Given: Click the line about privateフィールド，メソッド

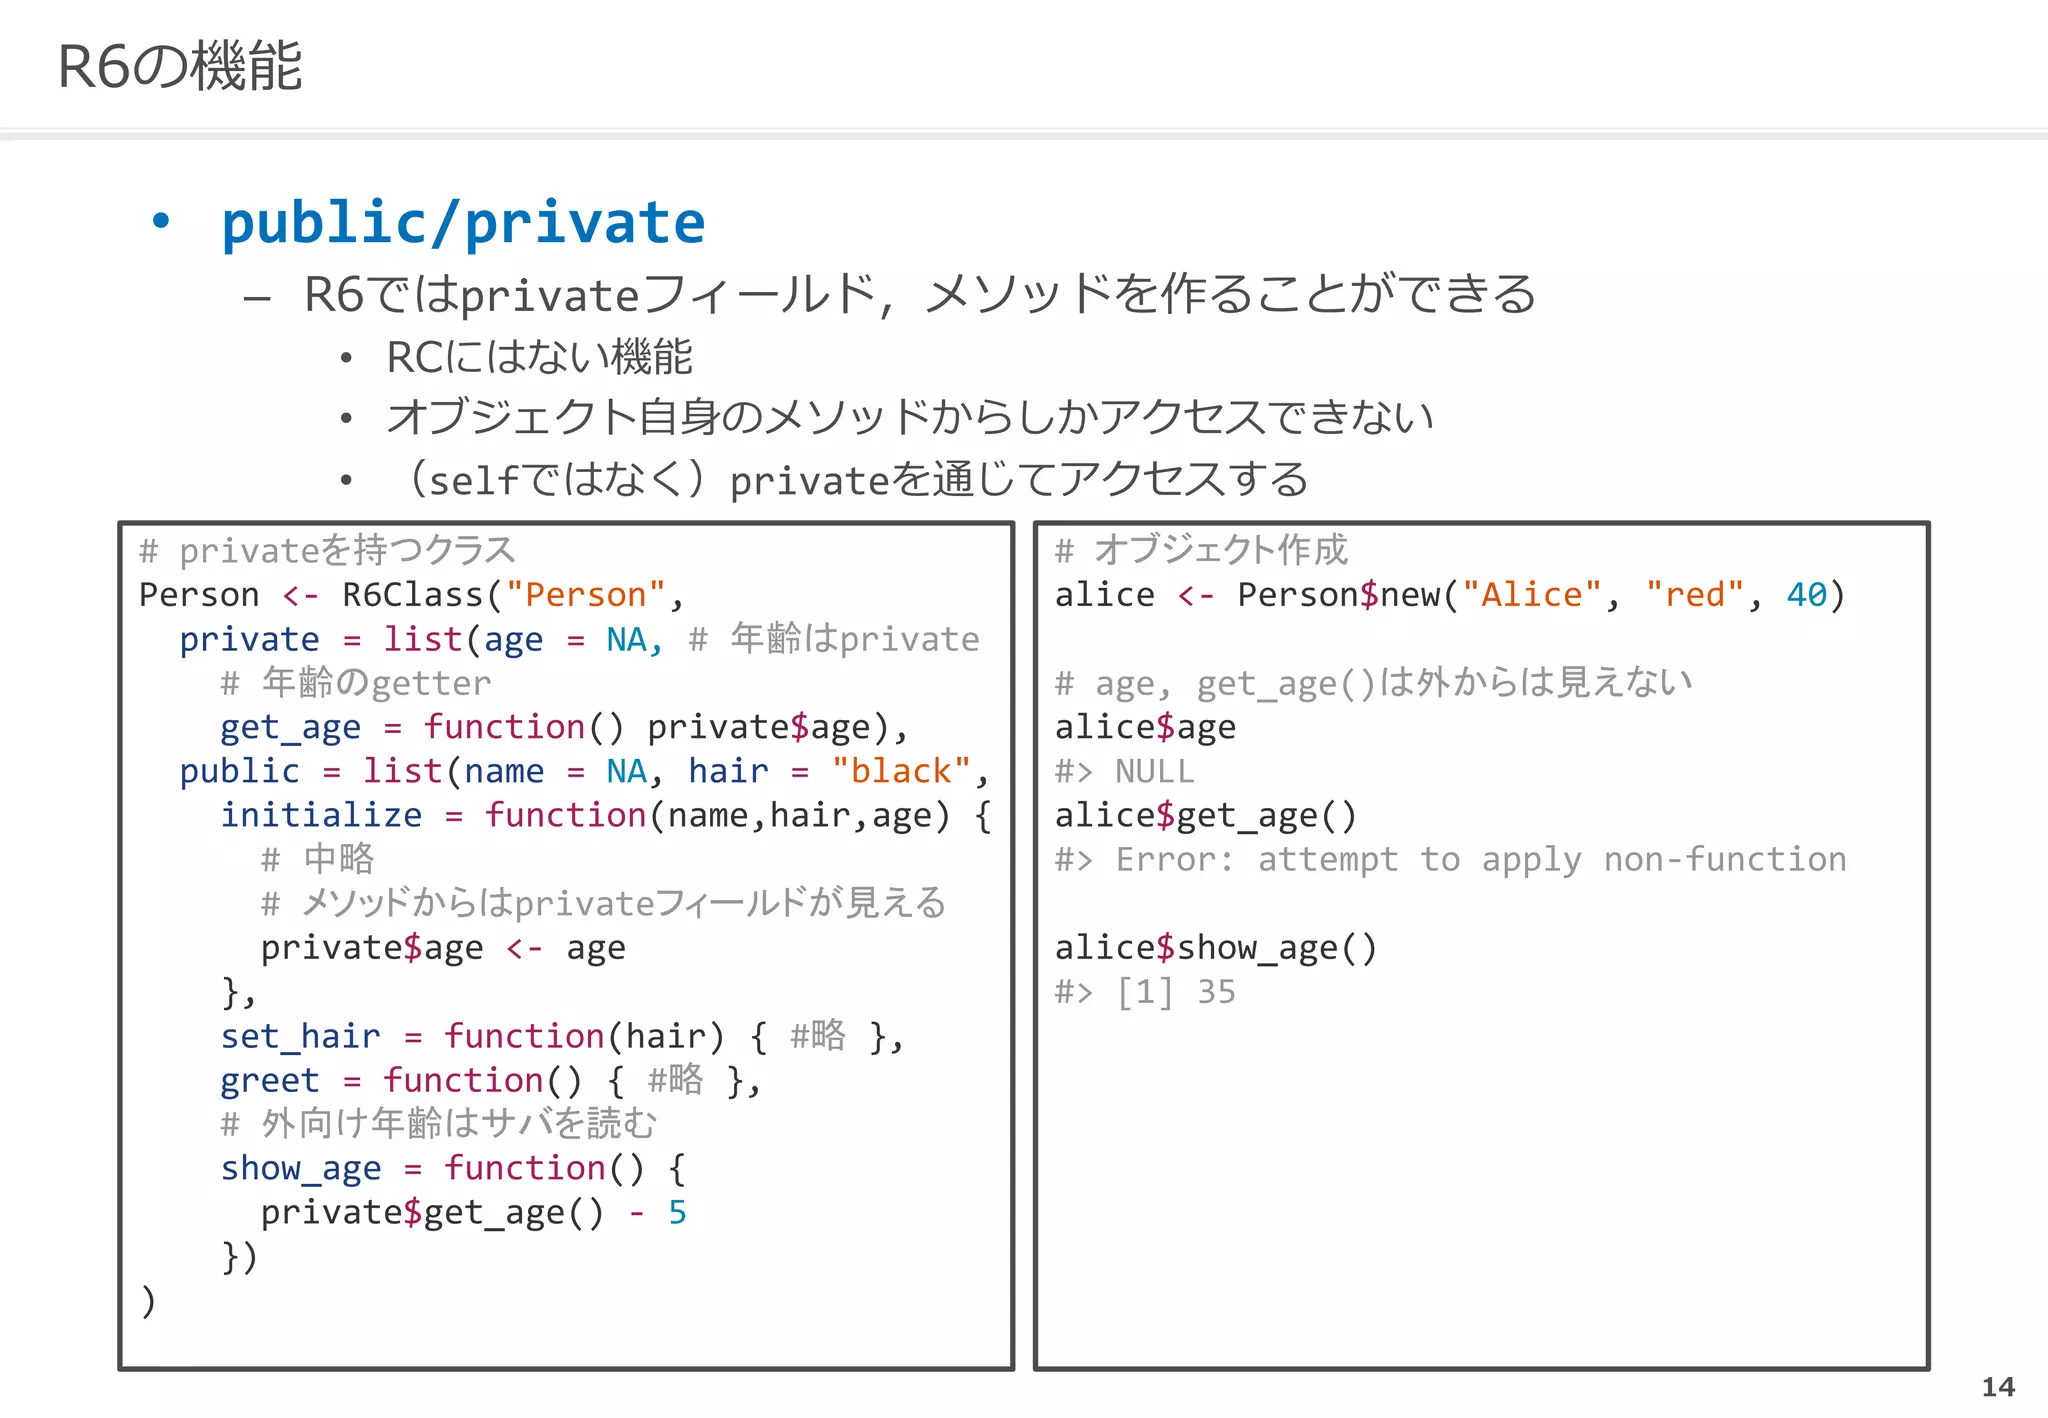Looking at the screenshot, I should tap(918, 295).
